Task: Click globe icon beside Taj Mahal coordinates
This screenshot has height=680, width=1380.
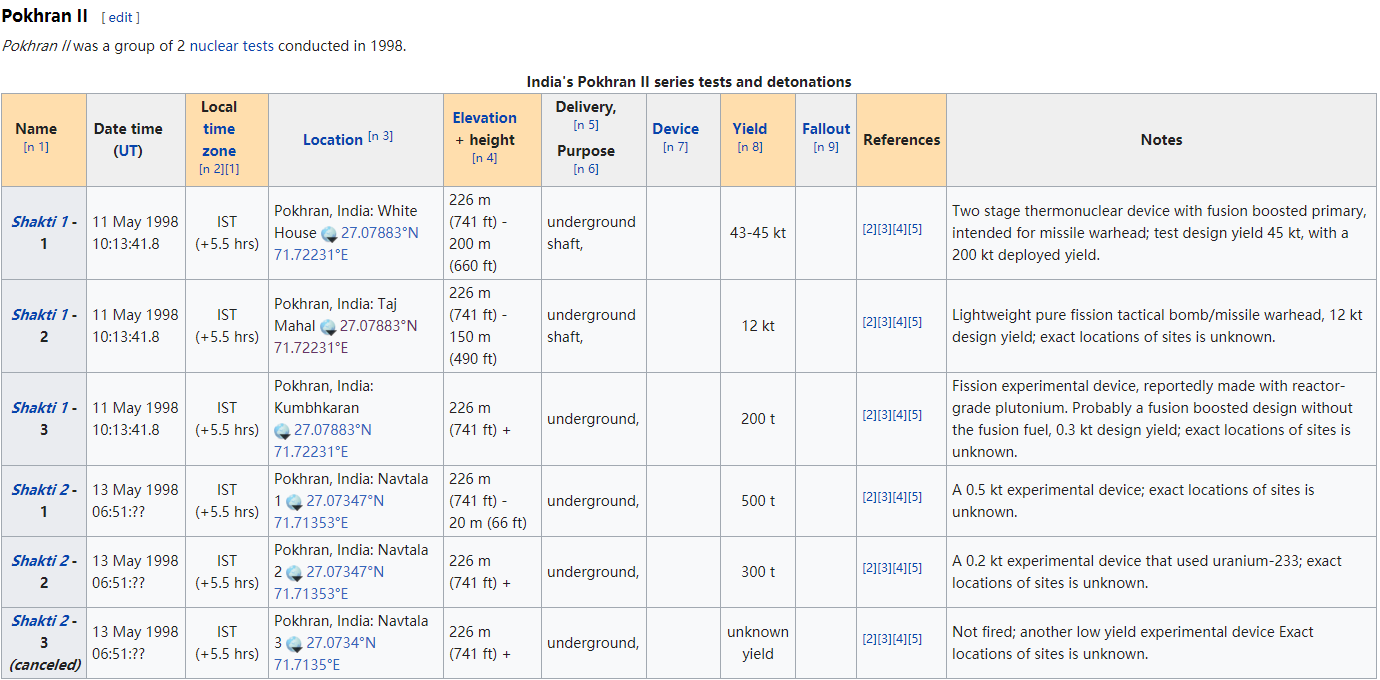Action: pos(329,327)
